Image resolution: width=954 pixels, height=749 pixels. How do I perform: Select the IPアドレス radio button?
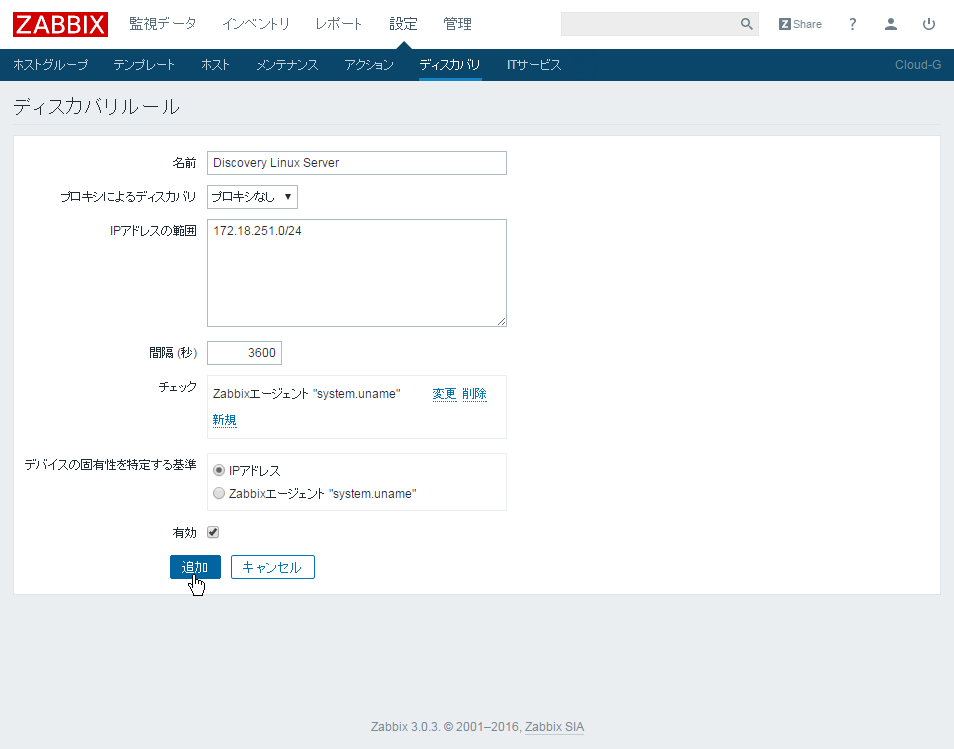pos(218,470)
